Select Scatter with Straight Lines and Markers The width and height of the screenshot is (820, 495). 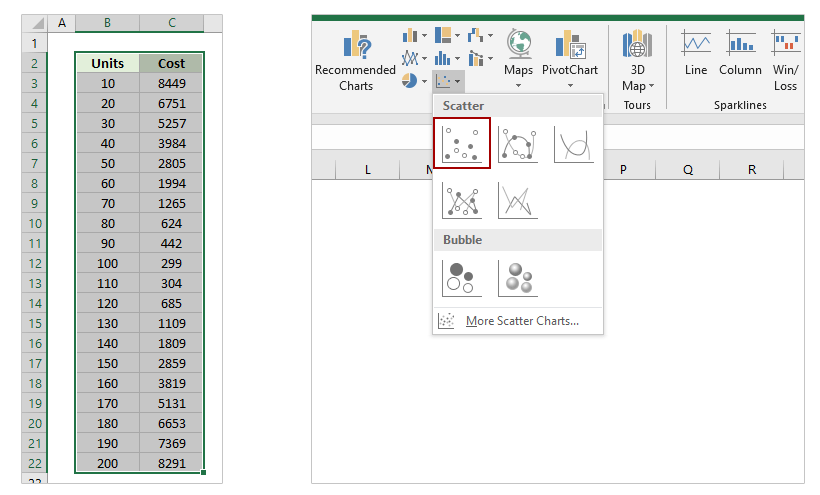462,200
